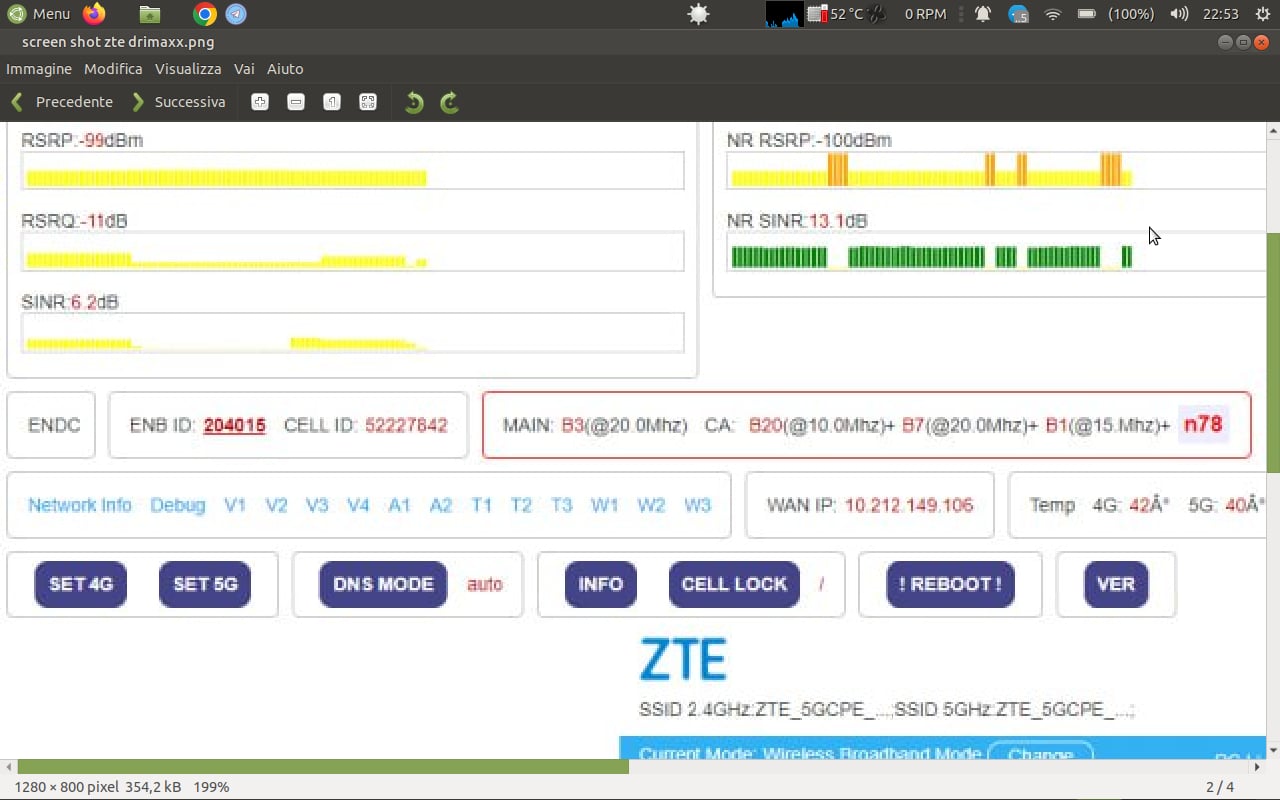Open the Vai menu
1280x800 pixels.
[244, 69]
